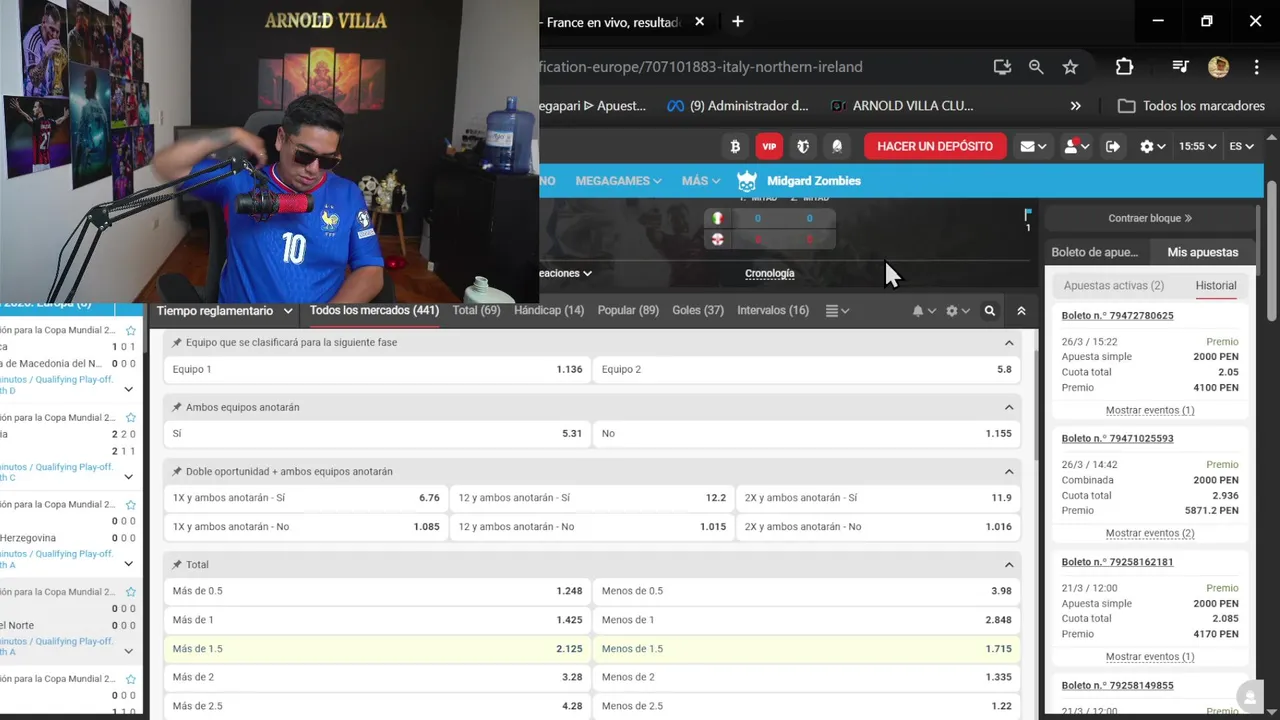Click the markets search magnifier icon
Image resolution: width=1280 pixels, height=720 pixels.
(x=990, y=311)
